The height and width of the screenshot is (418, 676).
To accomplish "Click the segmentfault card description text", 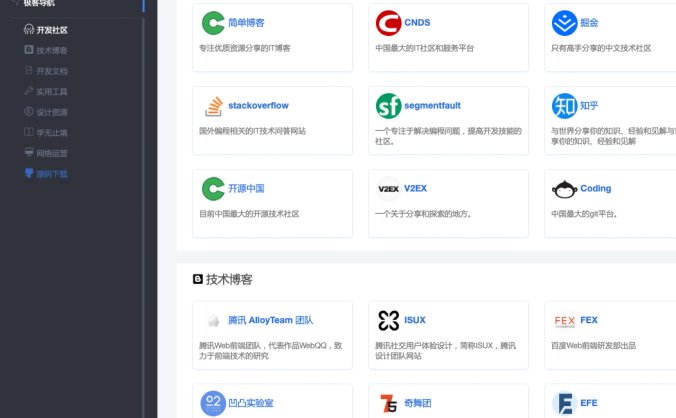I will pos(448,136).
